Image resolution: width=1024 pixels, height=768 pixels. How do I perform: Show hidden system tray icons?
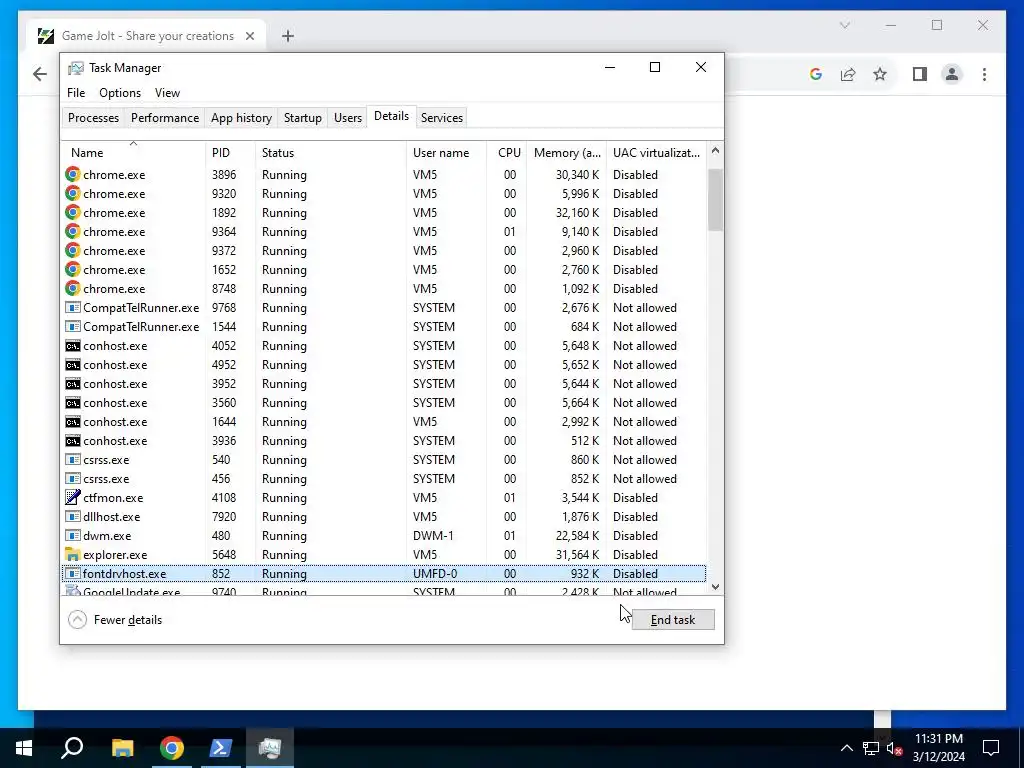click(x=846, y=748)
